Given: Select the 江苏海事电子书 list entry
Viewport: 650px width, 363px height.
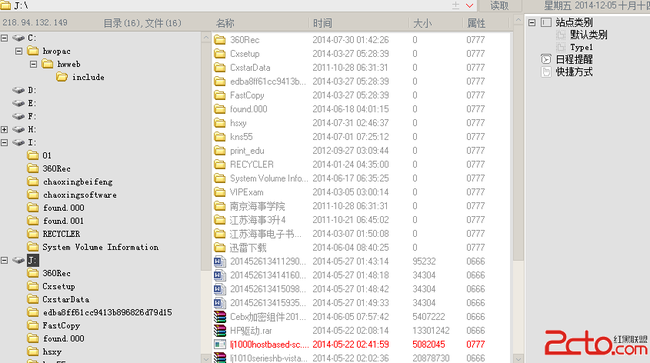Looking at the screenshot, I should point(266,234).
